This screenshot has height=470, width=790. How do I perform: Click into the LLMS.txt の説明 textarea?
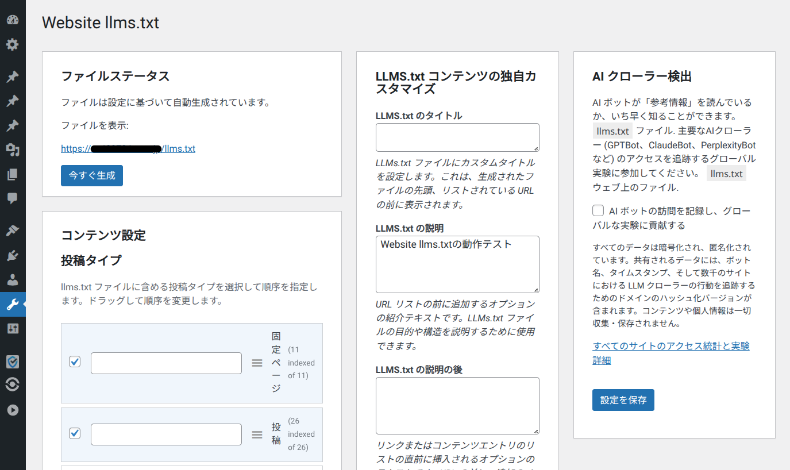[457, 264]
